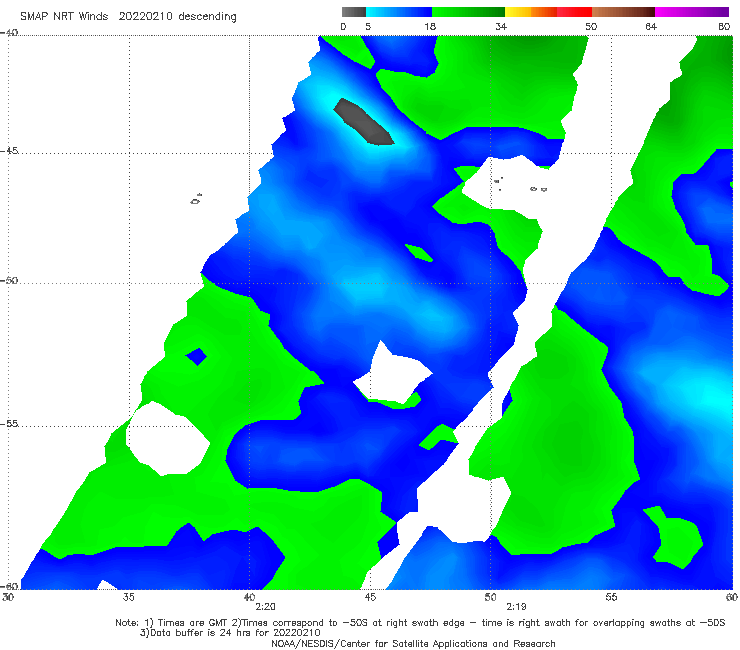Click the latitude label '-45'
The width and height of the screenshot is (740, 650).
9,151
